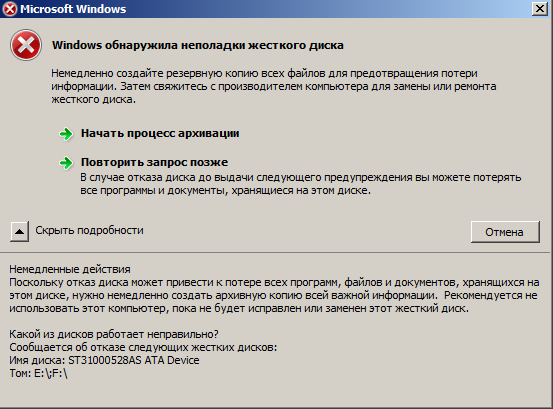Choose Повторить запрос позже option
This screenshot has height=409, width=553.
[154, 162]
